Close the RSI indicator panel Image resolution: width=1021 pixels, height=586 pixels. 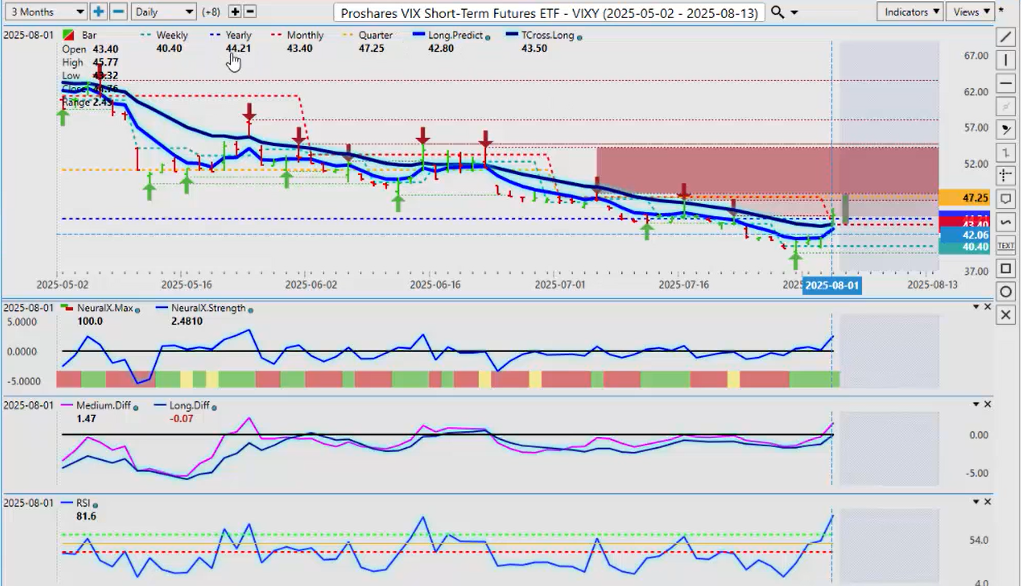[x=988, y=502]
